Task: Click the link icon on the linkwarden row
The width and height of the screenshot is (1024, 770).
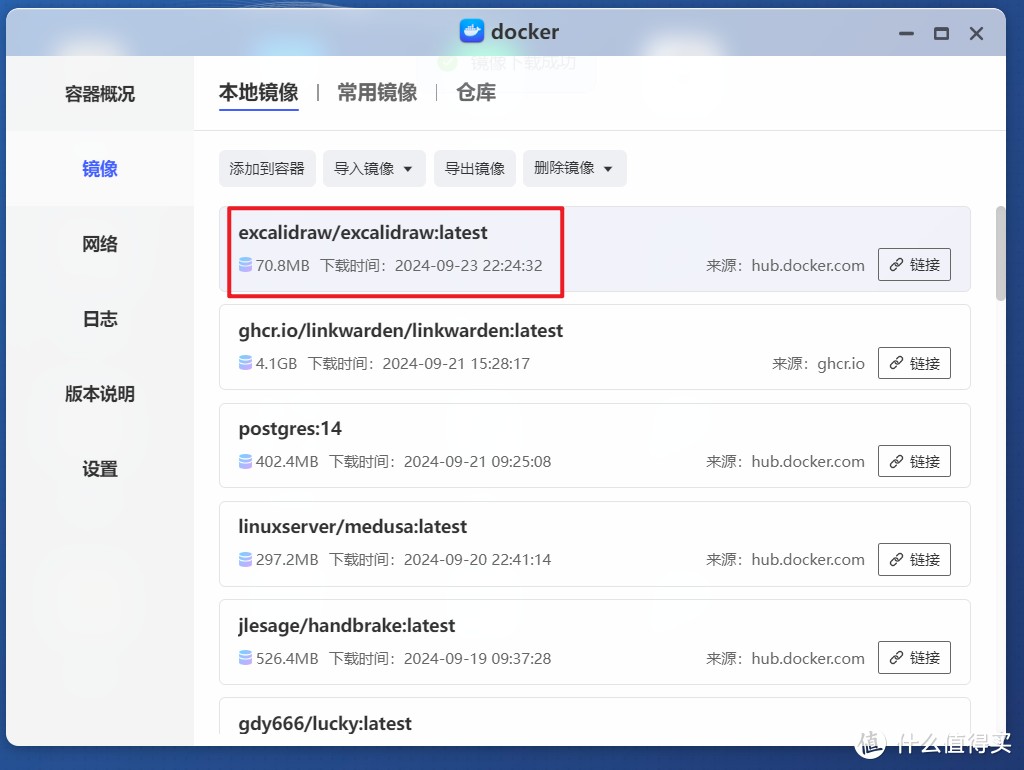Action: point(897,363)
